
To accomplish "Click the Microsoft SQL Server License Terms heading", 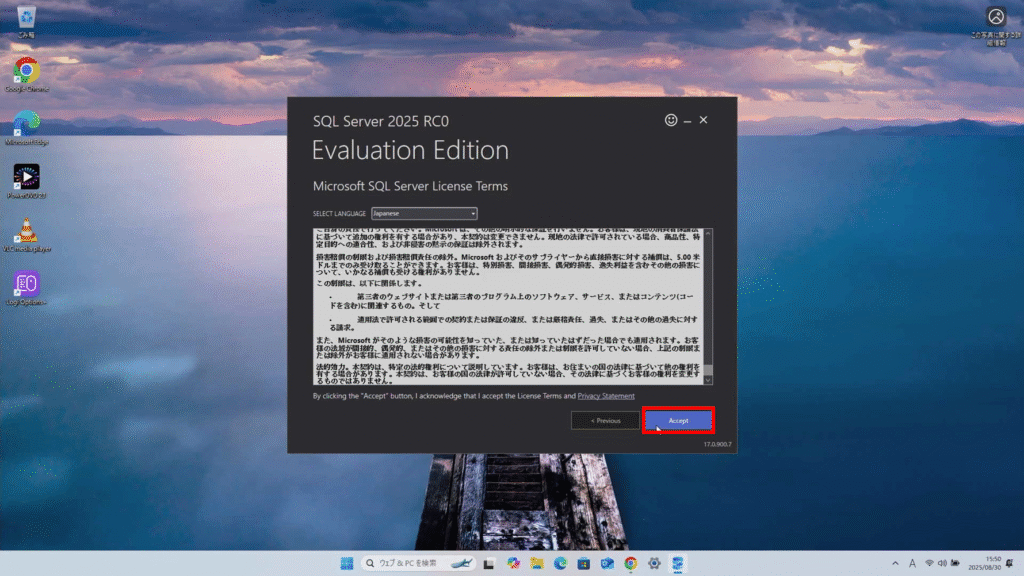I will pos(410,186).
